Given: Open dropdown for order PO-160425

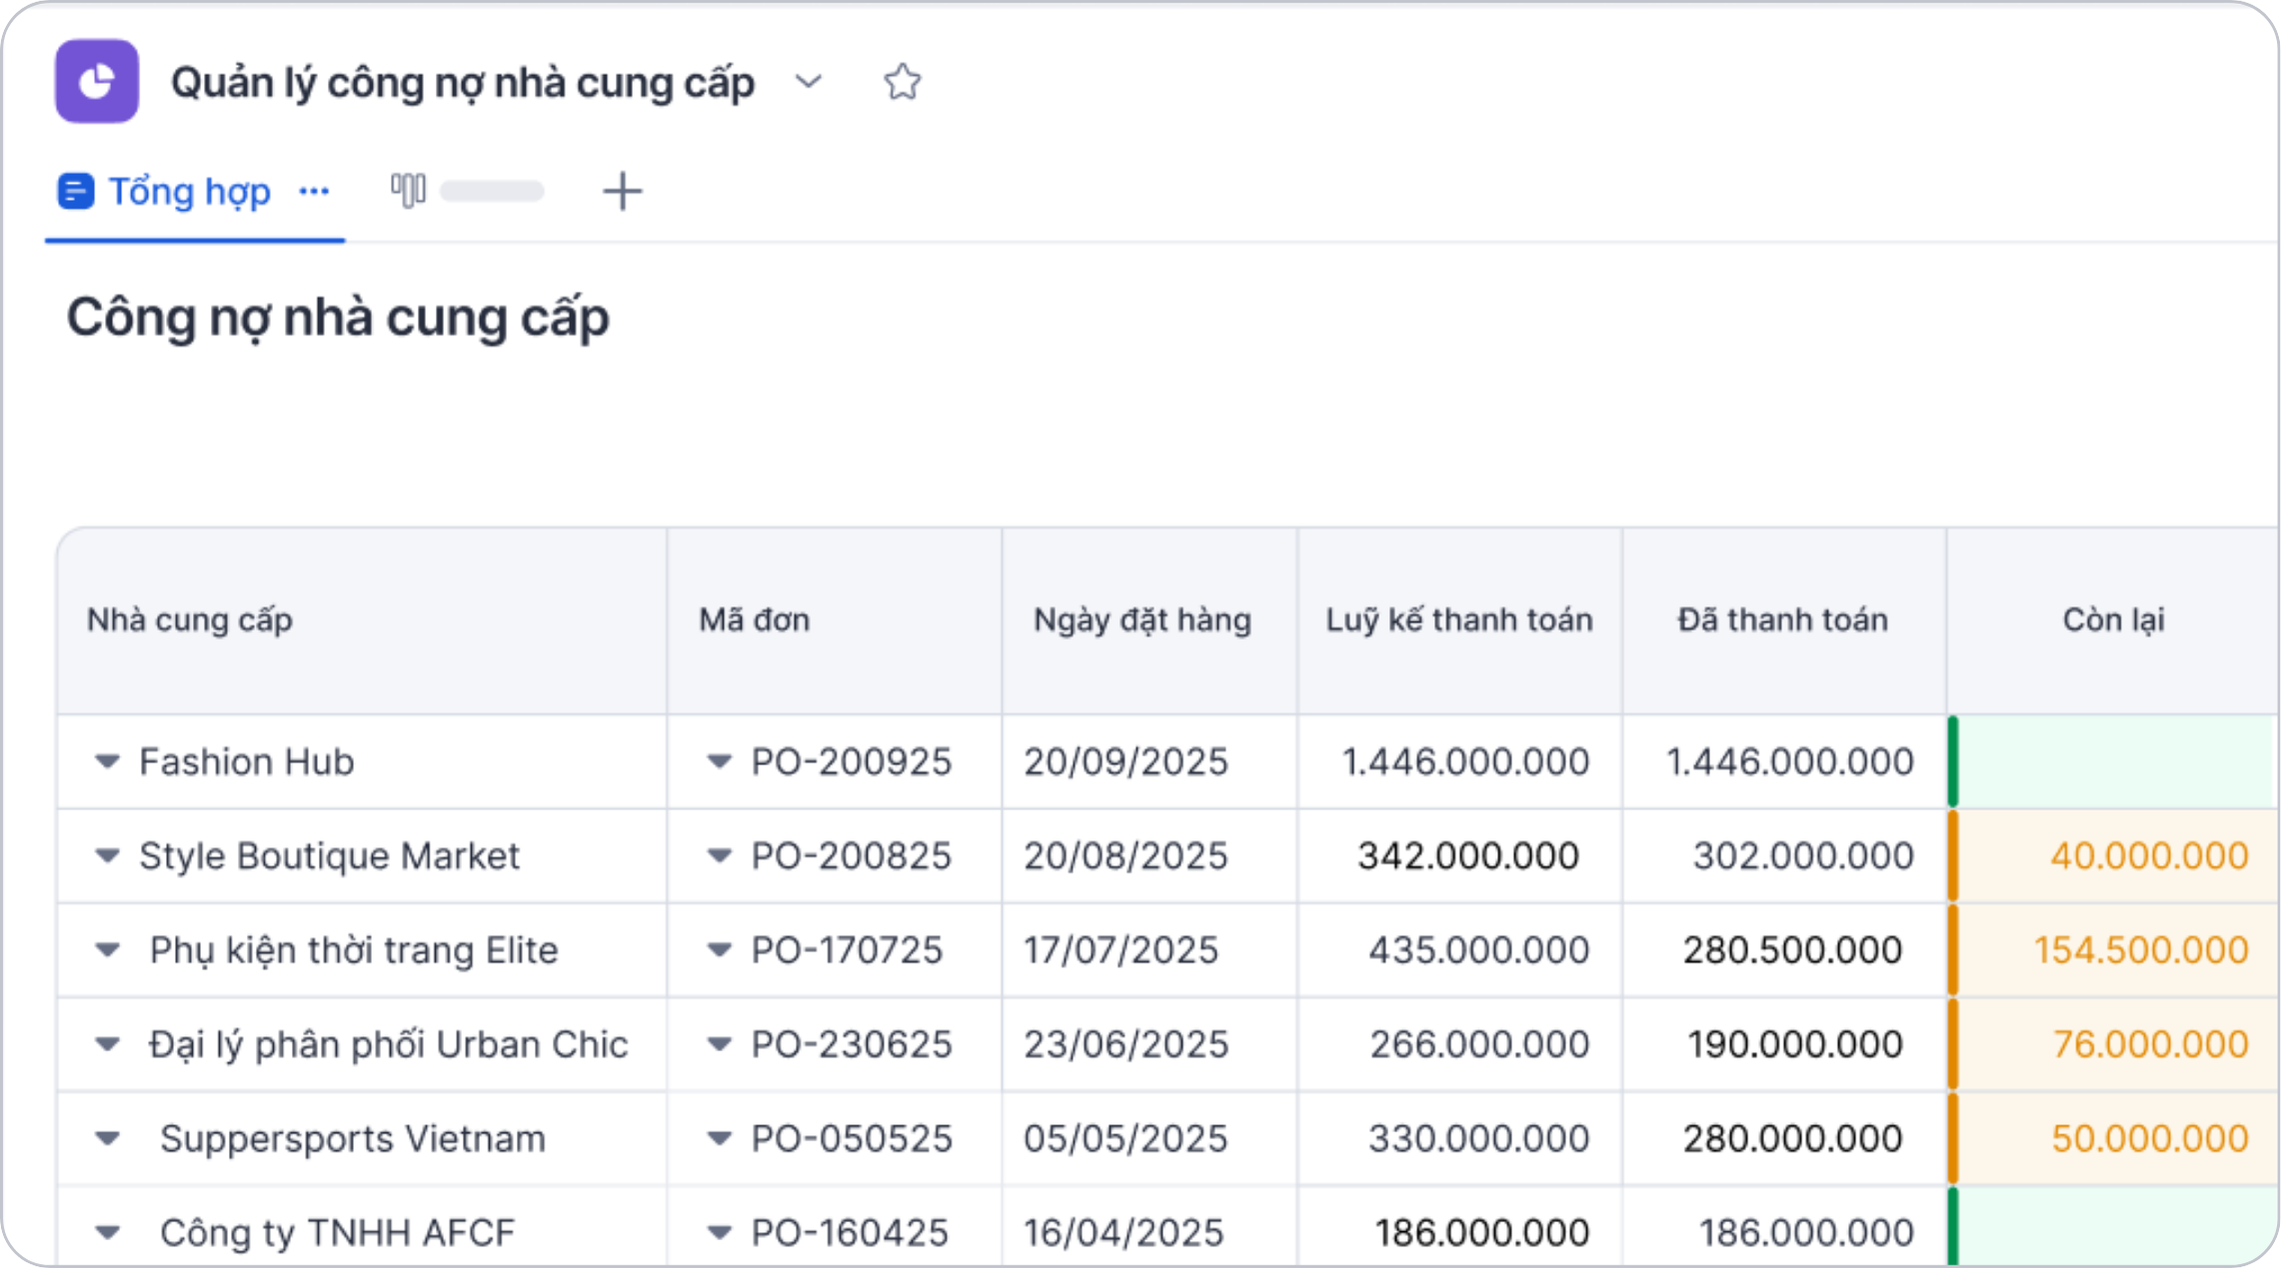Looking at the screenshot, I should pos(719,1233).
